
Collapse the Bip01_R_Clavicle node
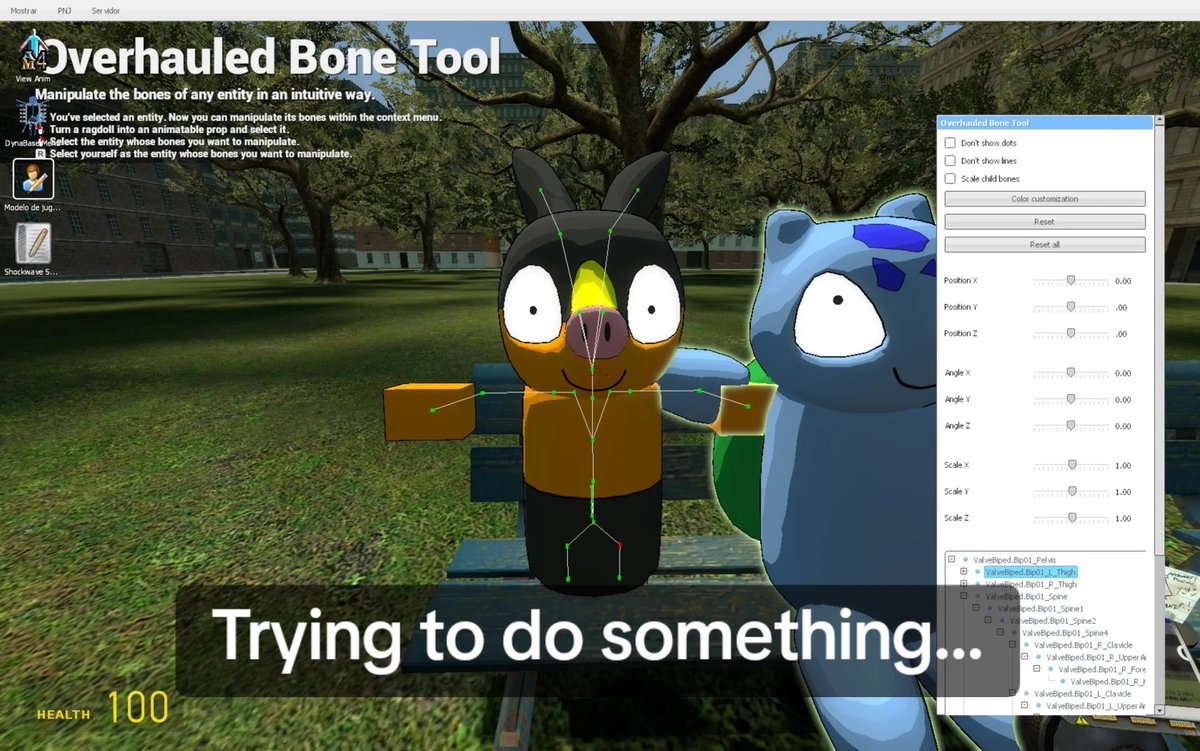(1012, 645)
